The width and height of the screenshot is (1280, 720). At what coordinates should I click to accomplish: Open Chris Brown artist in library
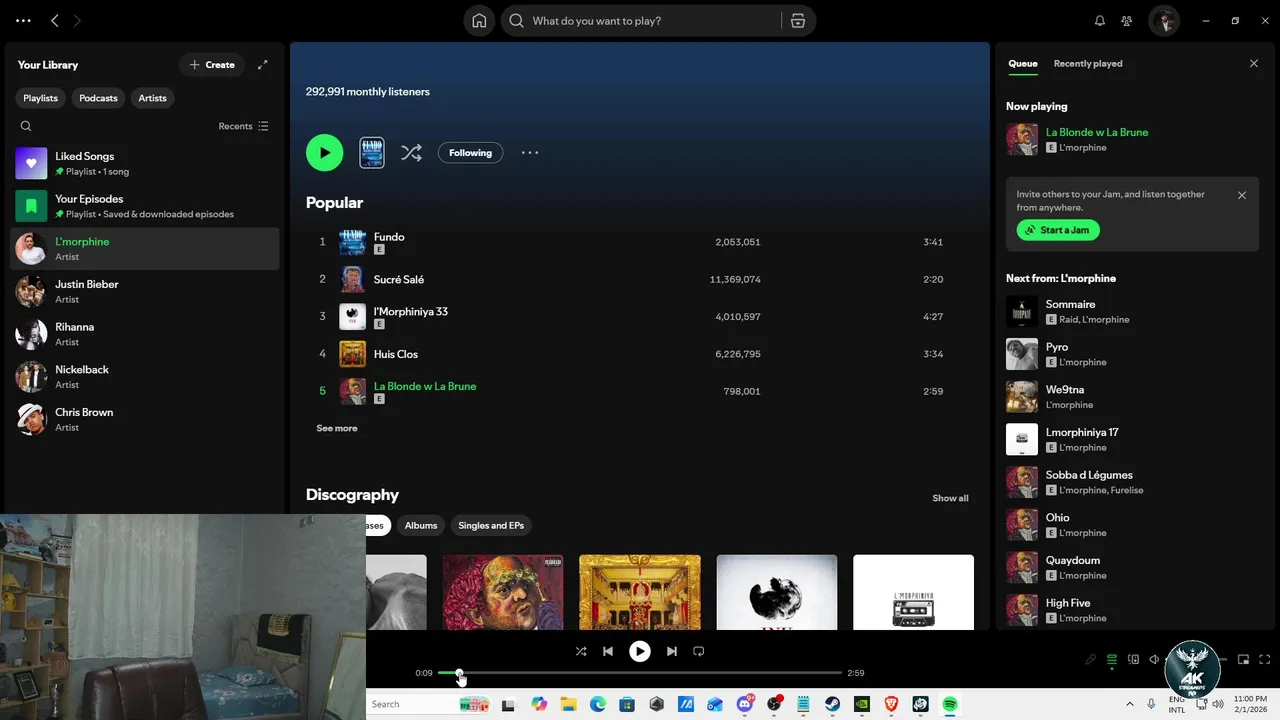[145, 419]
